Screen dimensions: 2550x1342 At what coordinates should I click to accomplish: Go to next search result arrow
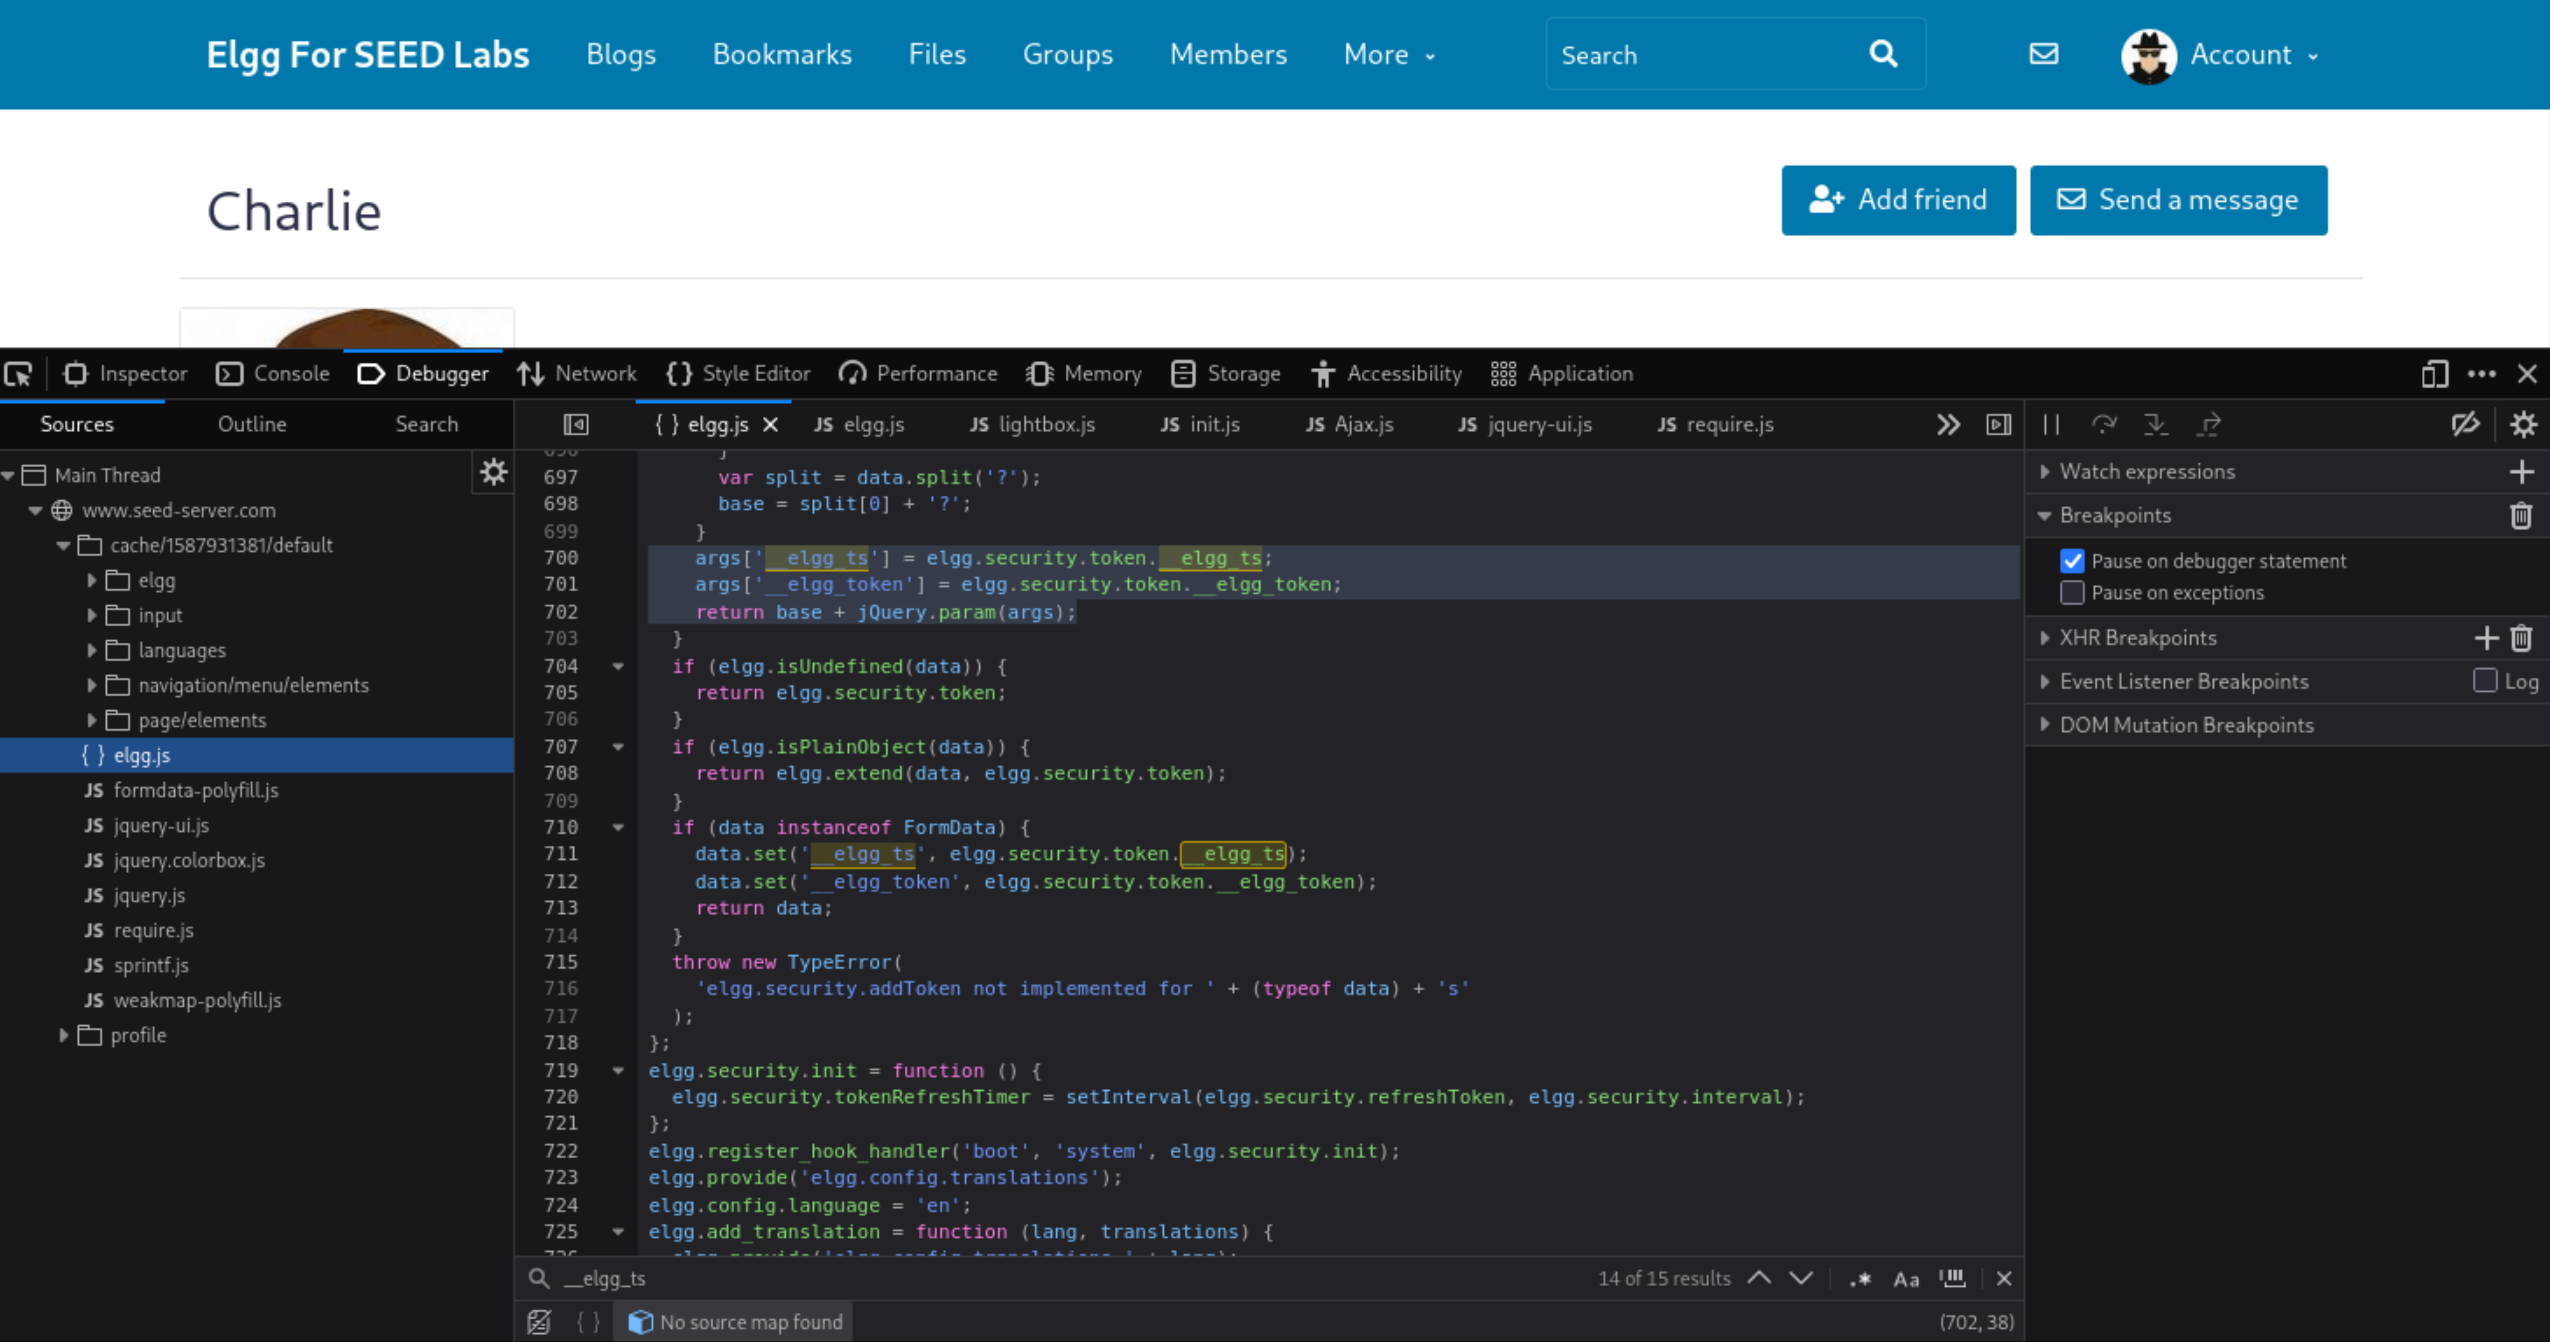pos(1801,1279)
